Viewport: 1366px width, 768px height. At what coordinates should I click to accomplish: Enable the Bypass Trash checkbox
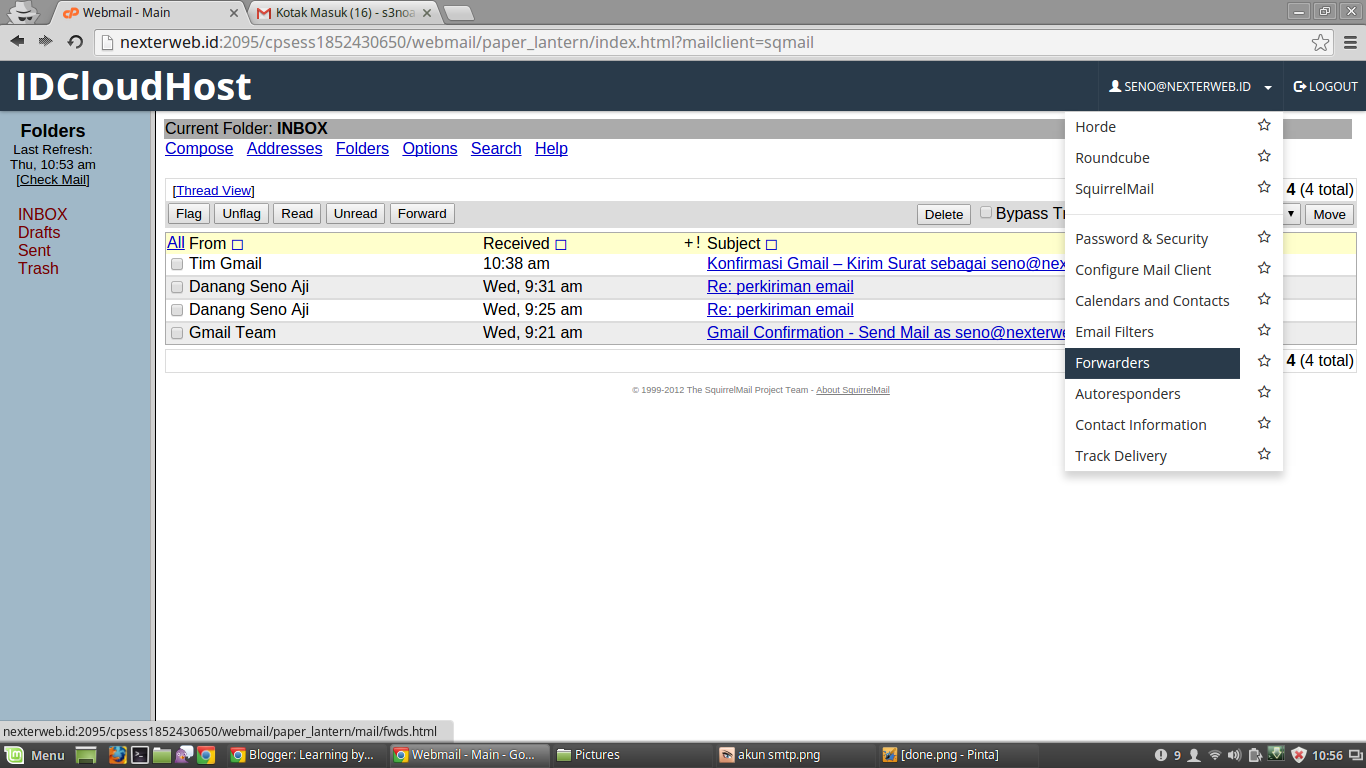pyautogui.click(x=985, y=212)
